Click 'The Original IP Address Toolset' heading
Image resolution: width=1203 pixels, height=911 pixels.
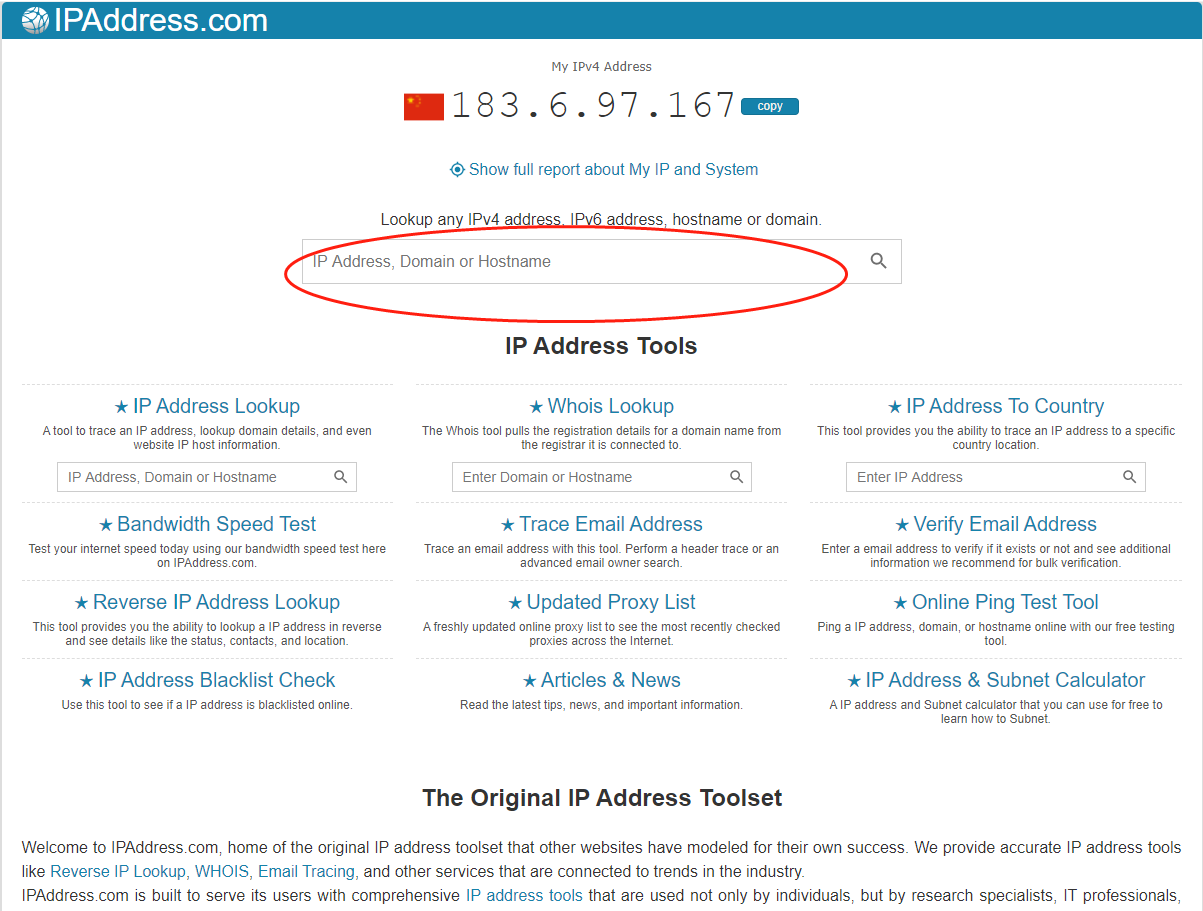602,798
